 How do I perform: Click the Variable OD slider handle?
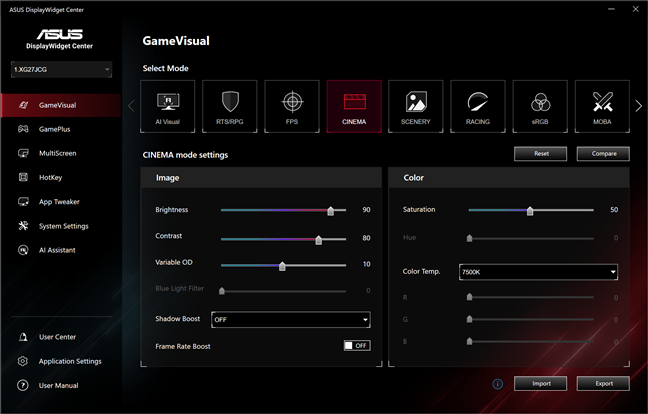[x=282, y=266]
